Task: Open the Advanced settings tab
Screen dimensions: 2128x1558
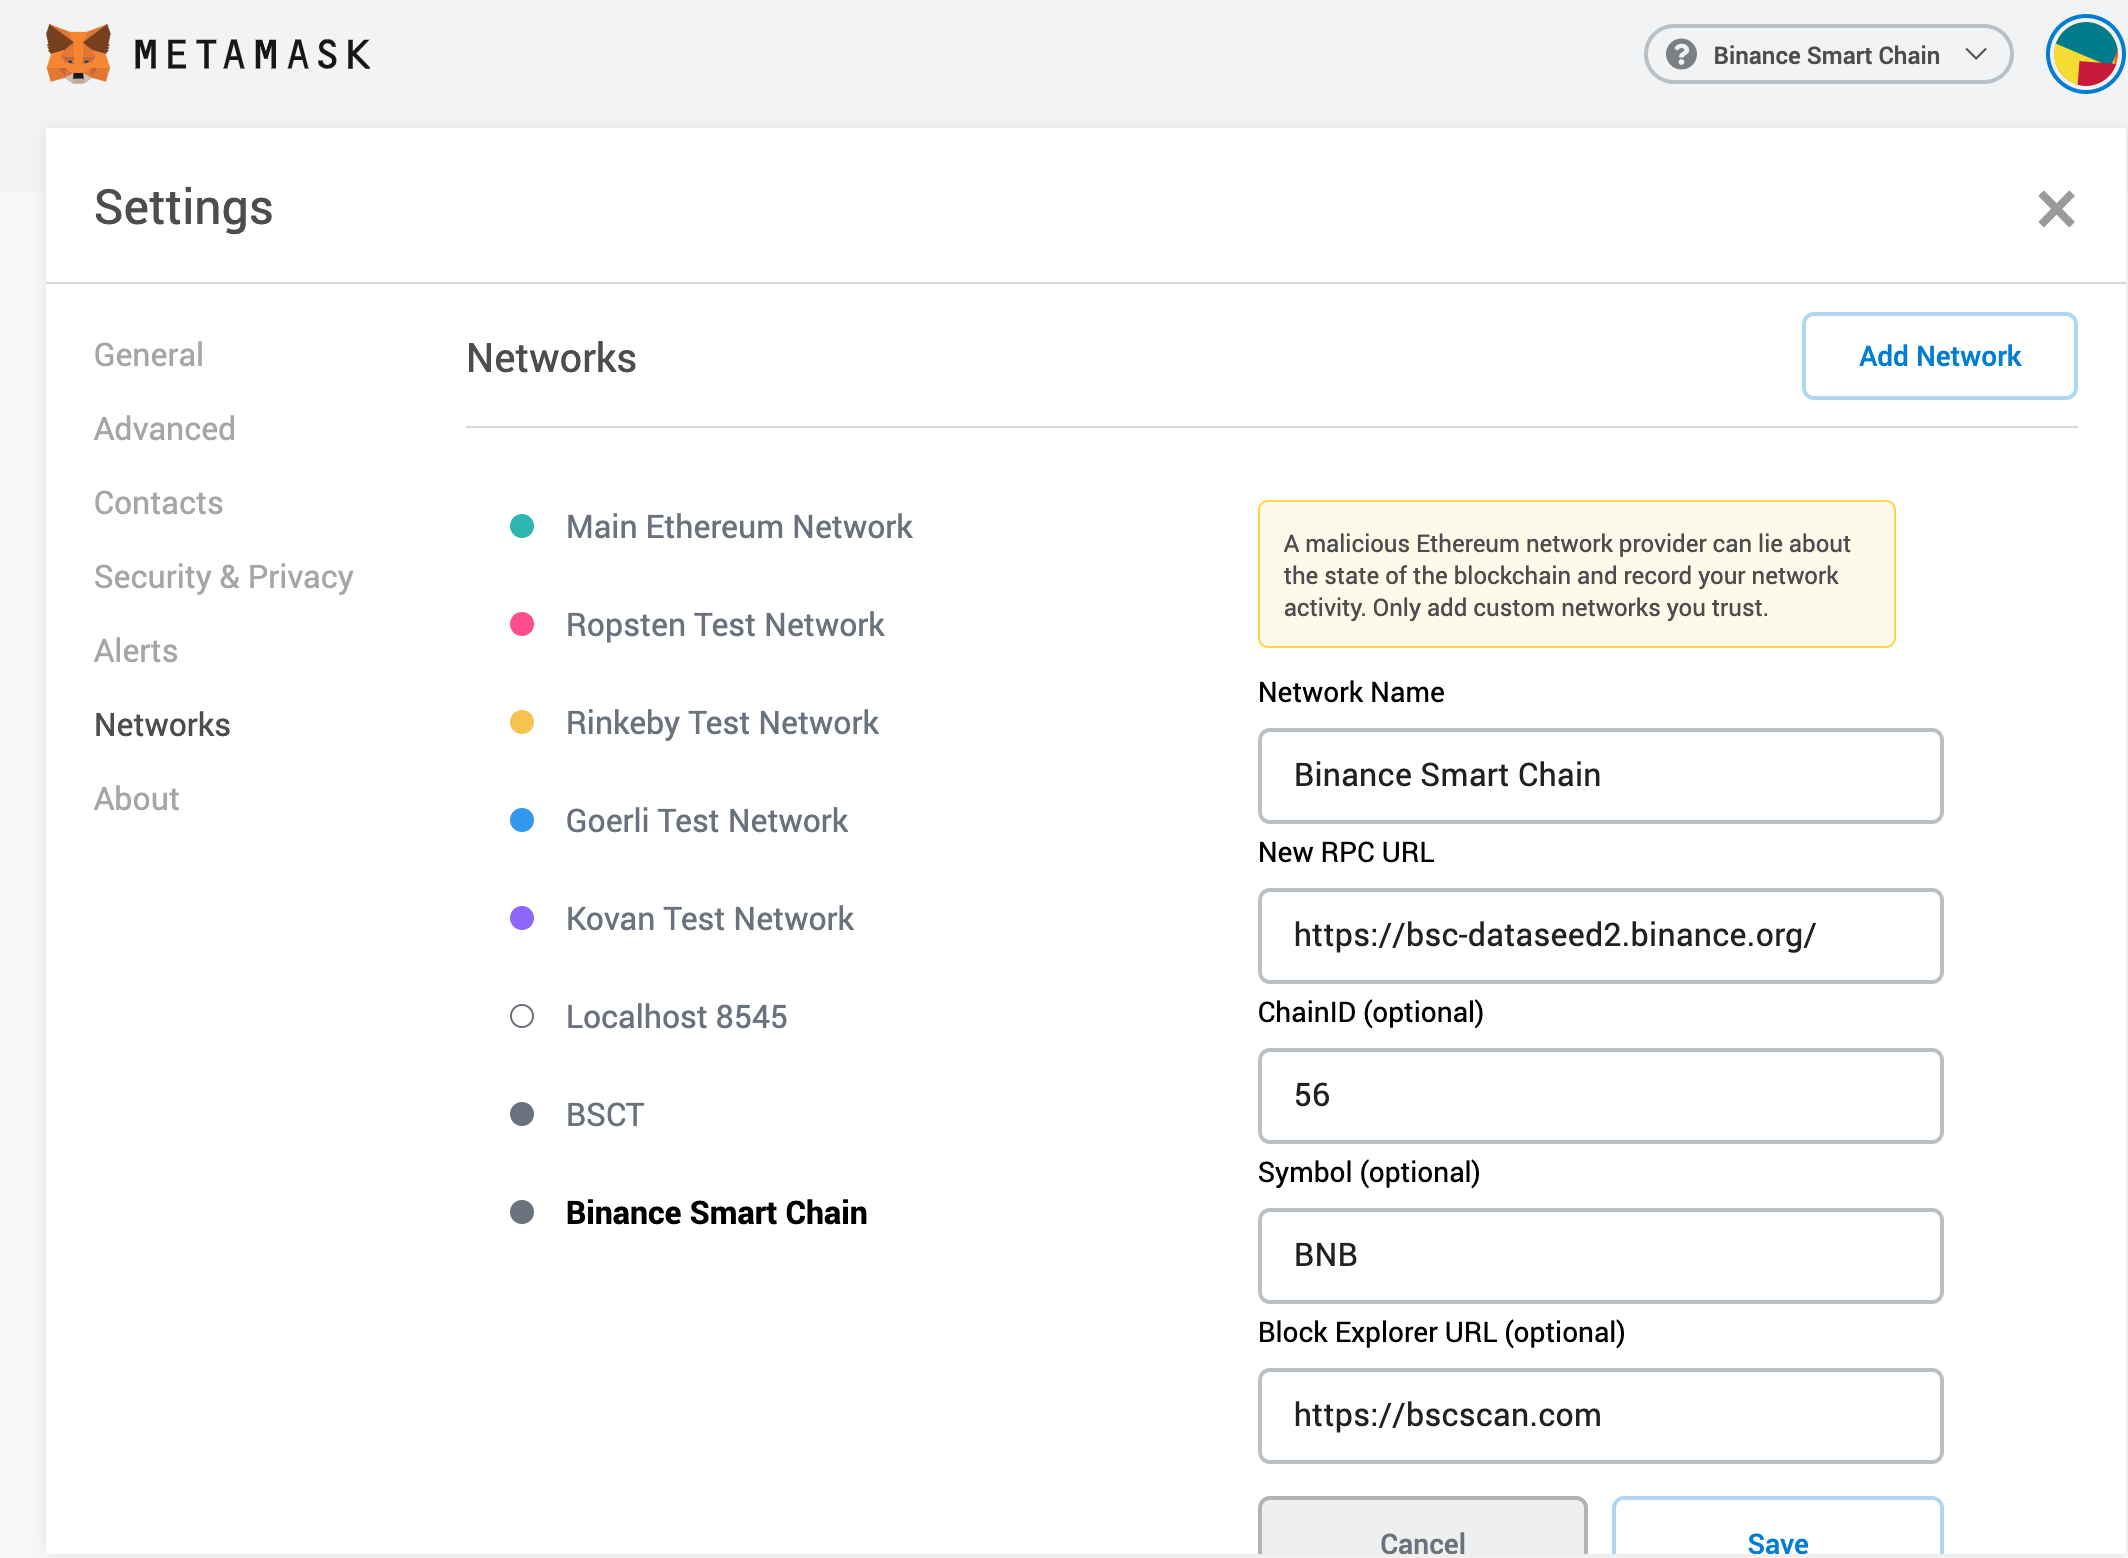Action: [165, 429]
